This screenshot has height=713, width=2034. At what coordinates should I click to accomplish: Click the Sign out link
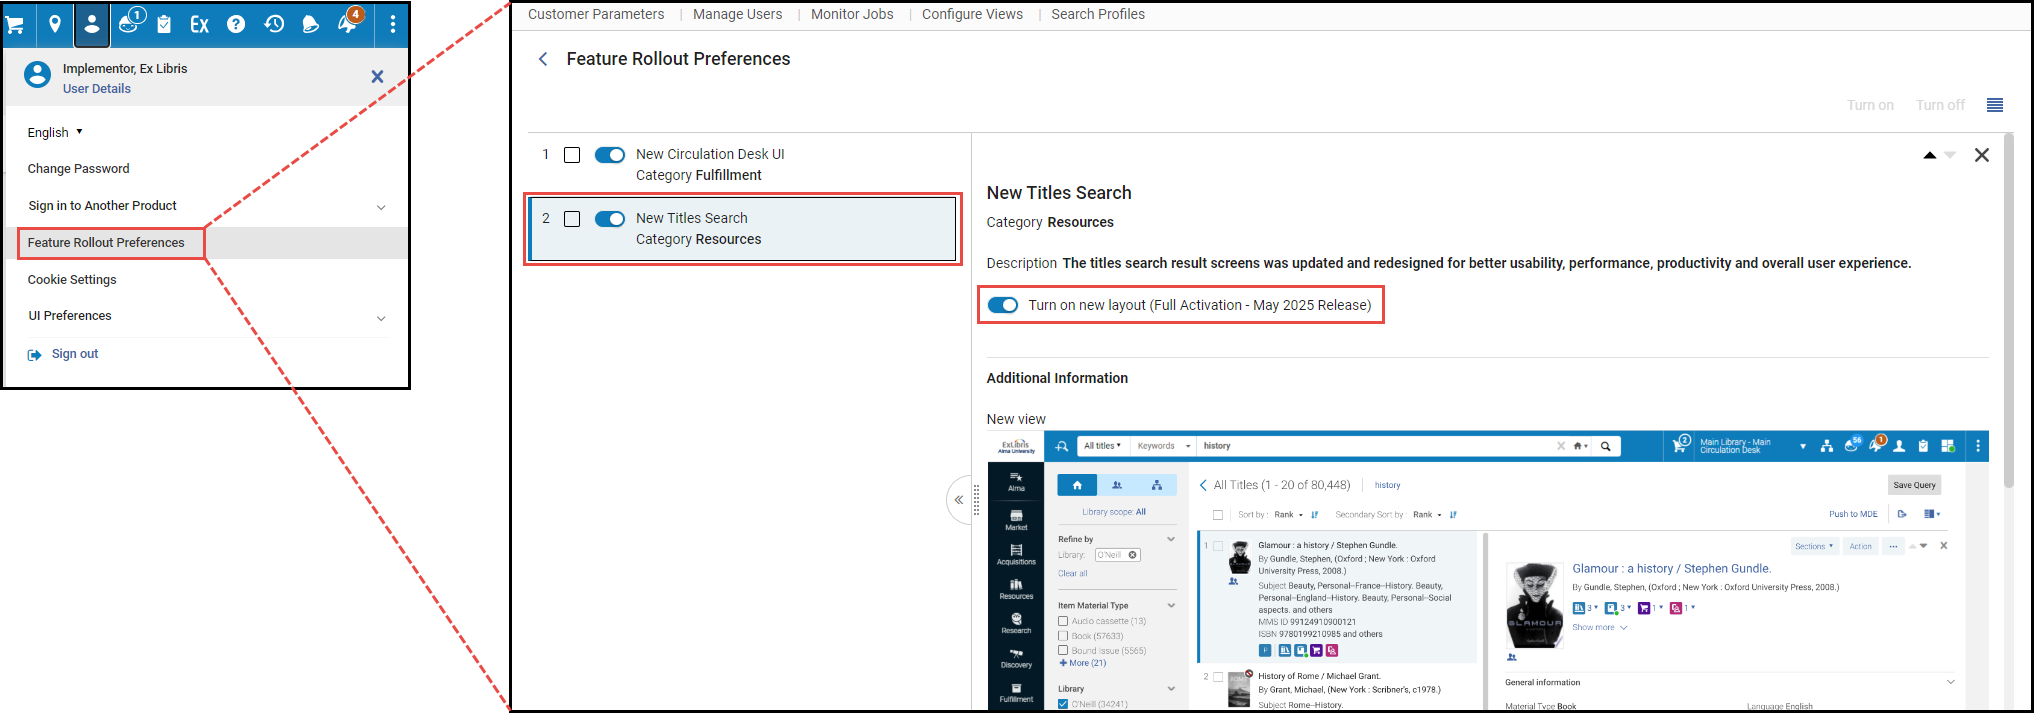click(75, 354)
